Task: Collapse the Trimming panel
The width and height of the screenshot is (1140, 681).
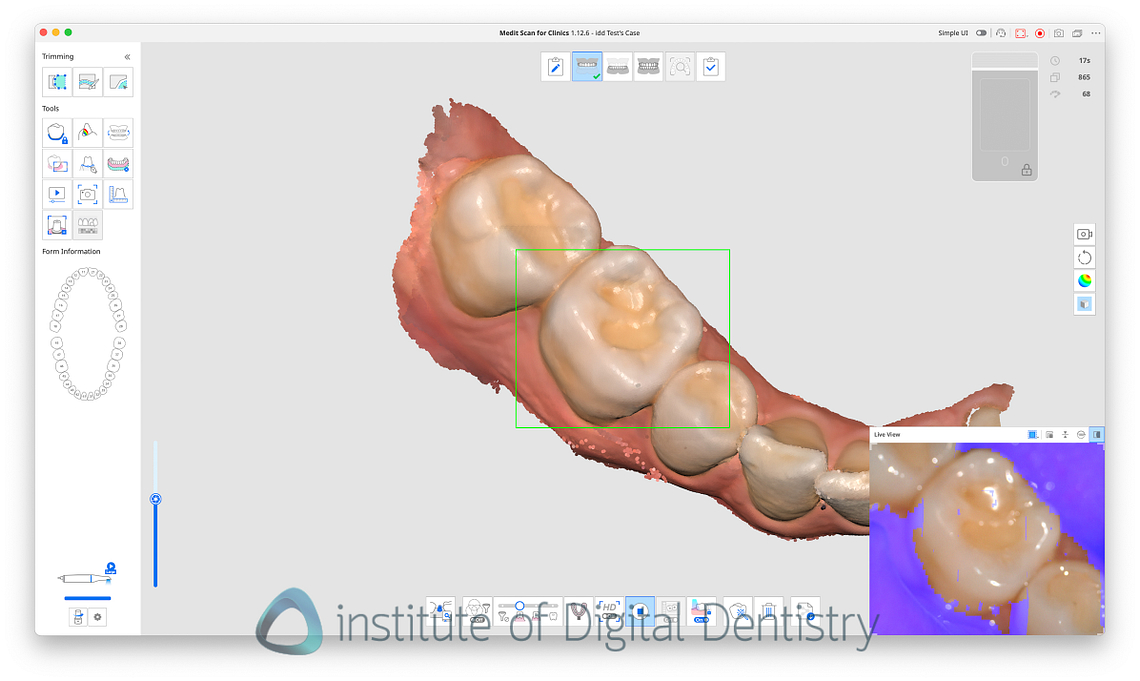Action: [126, 56]
